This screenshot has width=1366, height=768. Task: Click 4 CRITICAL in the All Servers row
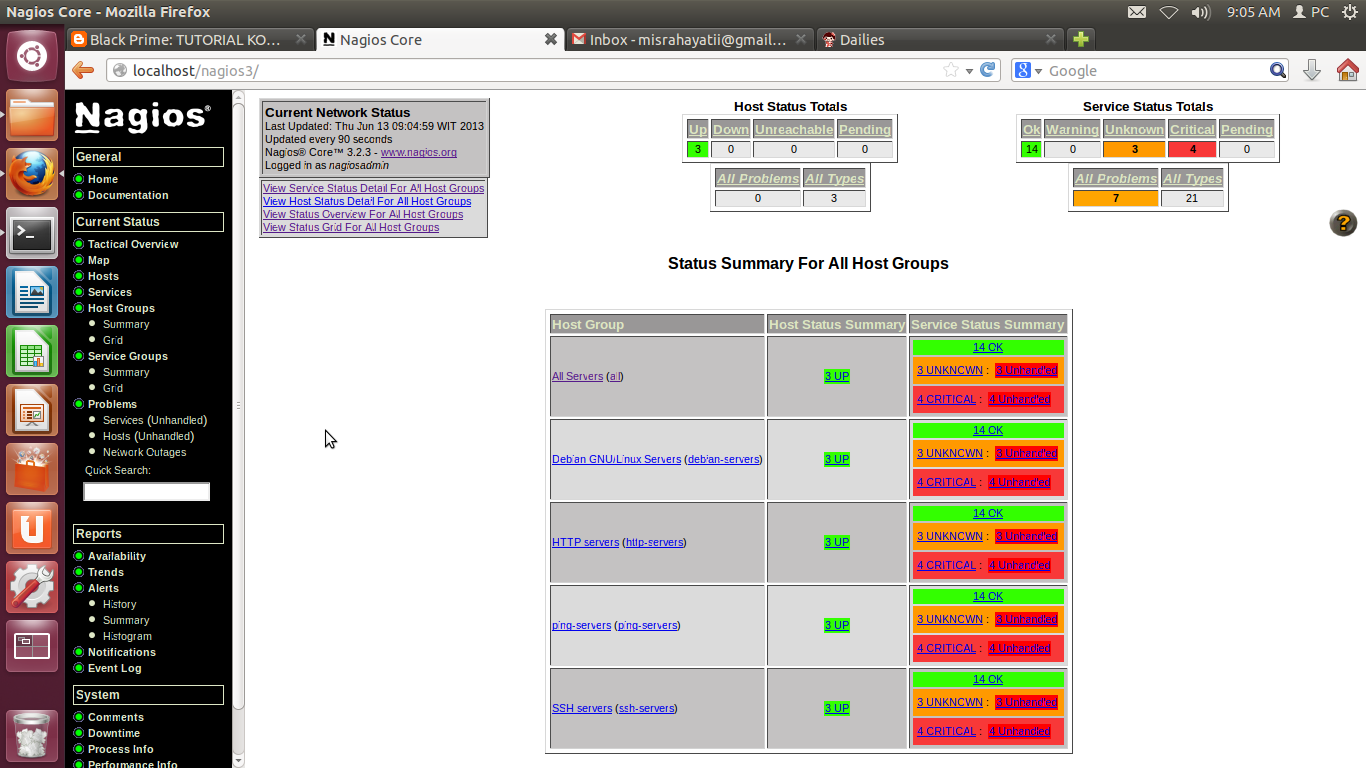tap(946, 399)
